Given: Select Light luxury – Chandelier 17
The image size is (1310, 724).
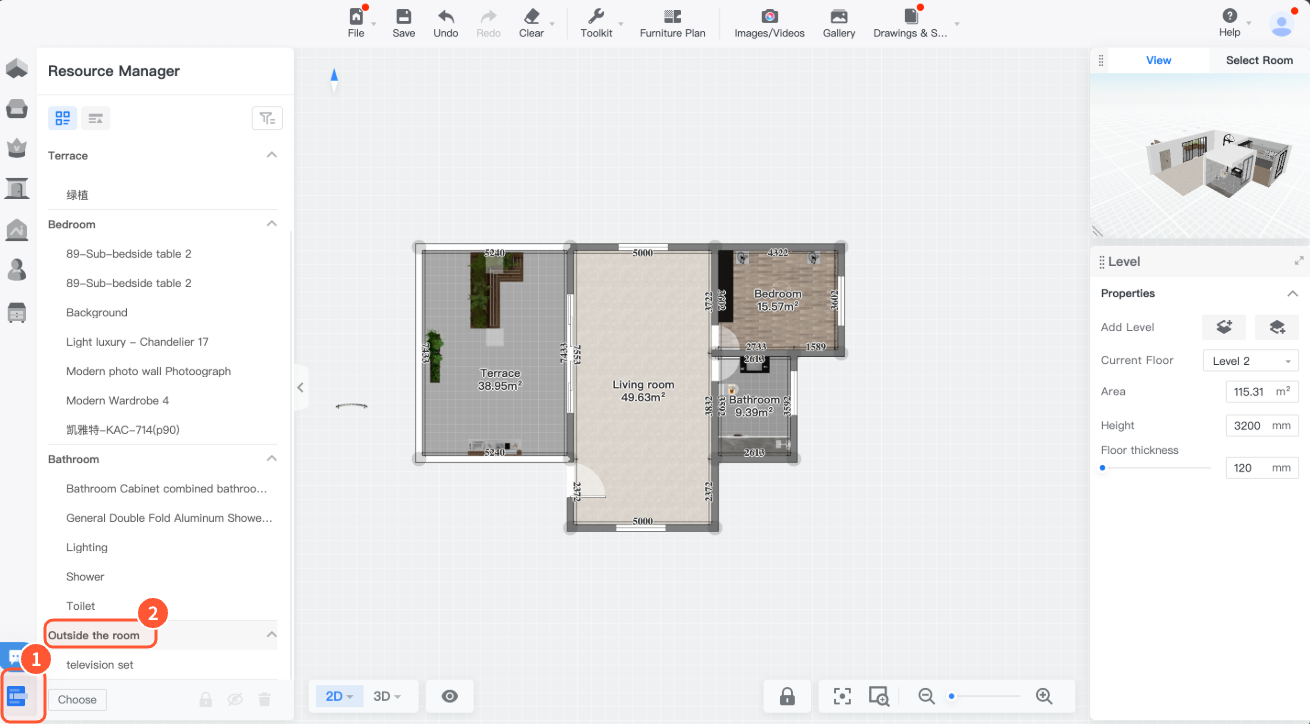Looking at the screenshot, I should (x=137, y=342).
